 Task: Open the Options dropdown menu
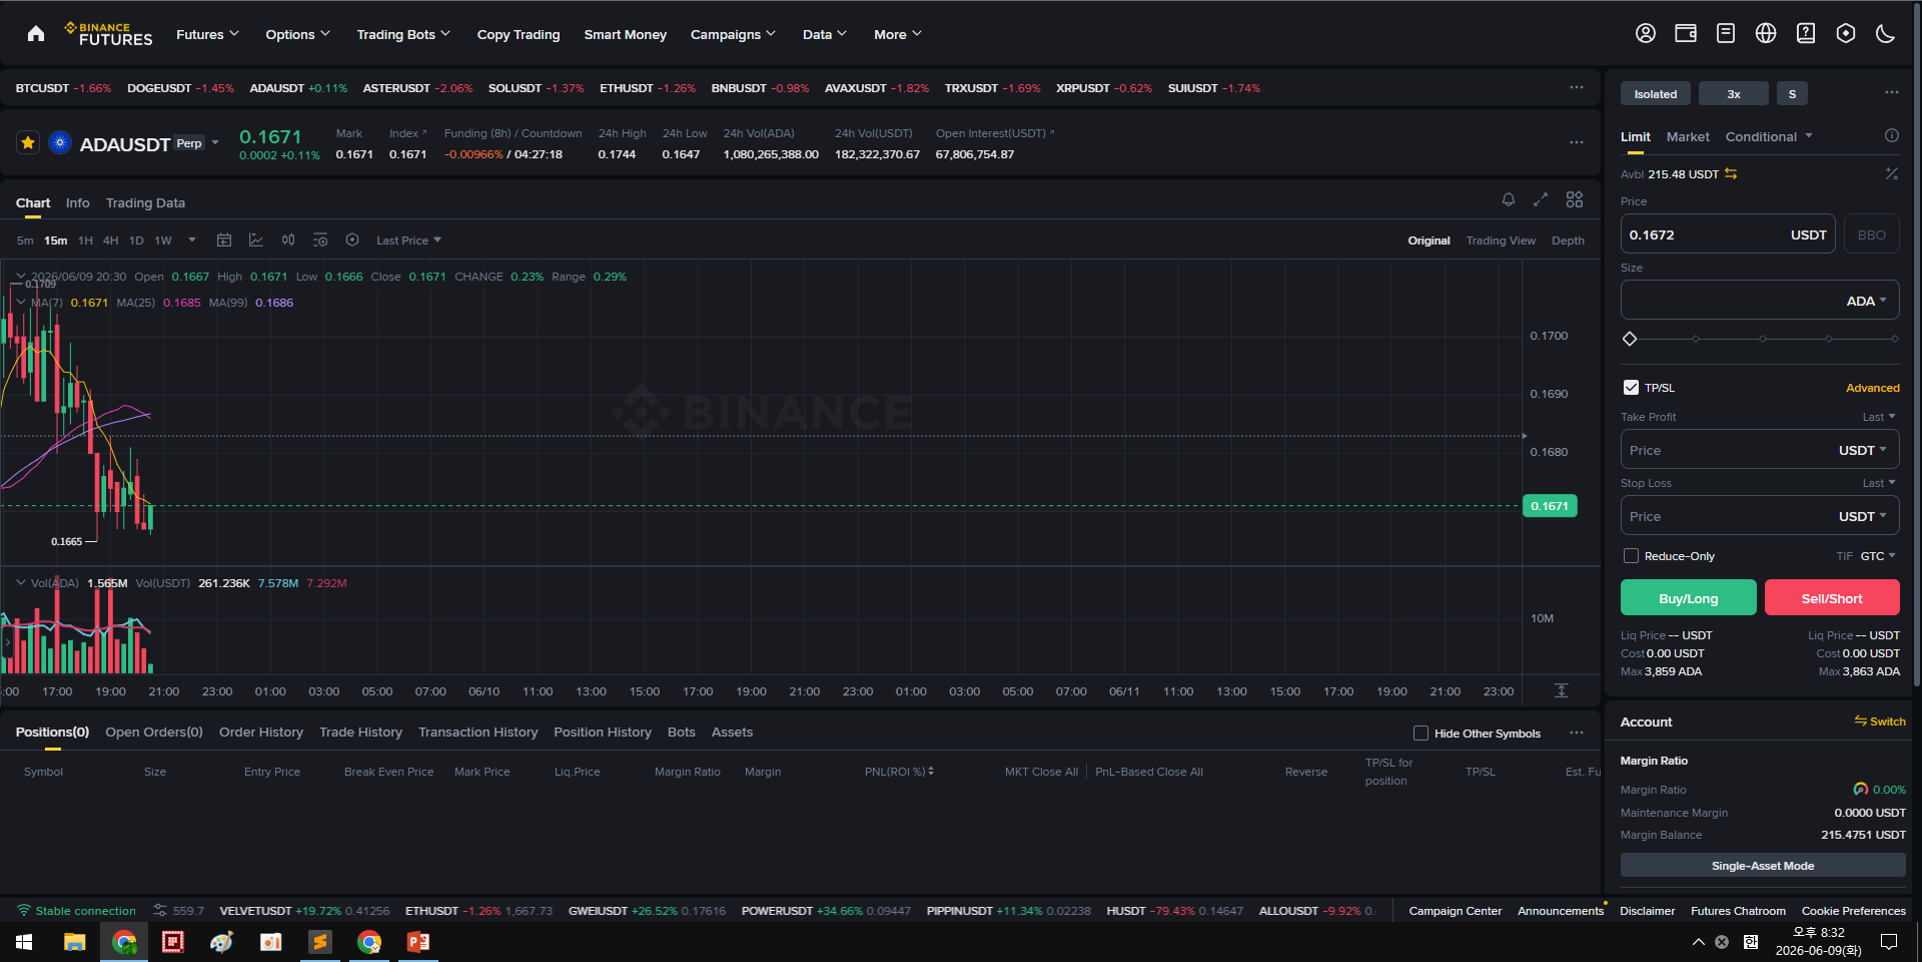coord(297,34)
